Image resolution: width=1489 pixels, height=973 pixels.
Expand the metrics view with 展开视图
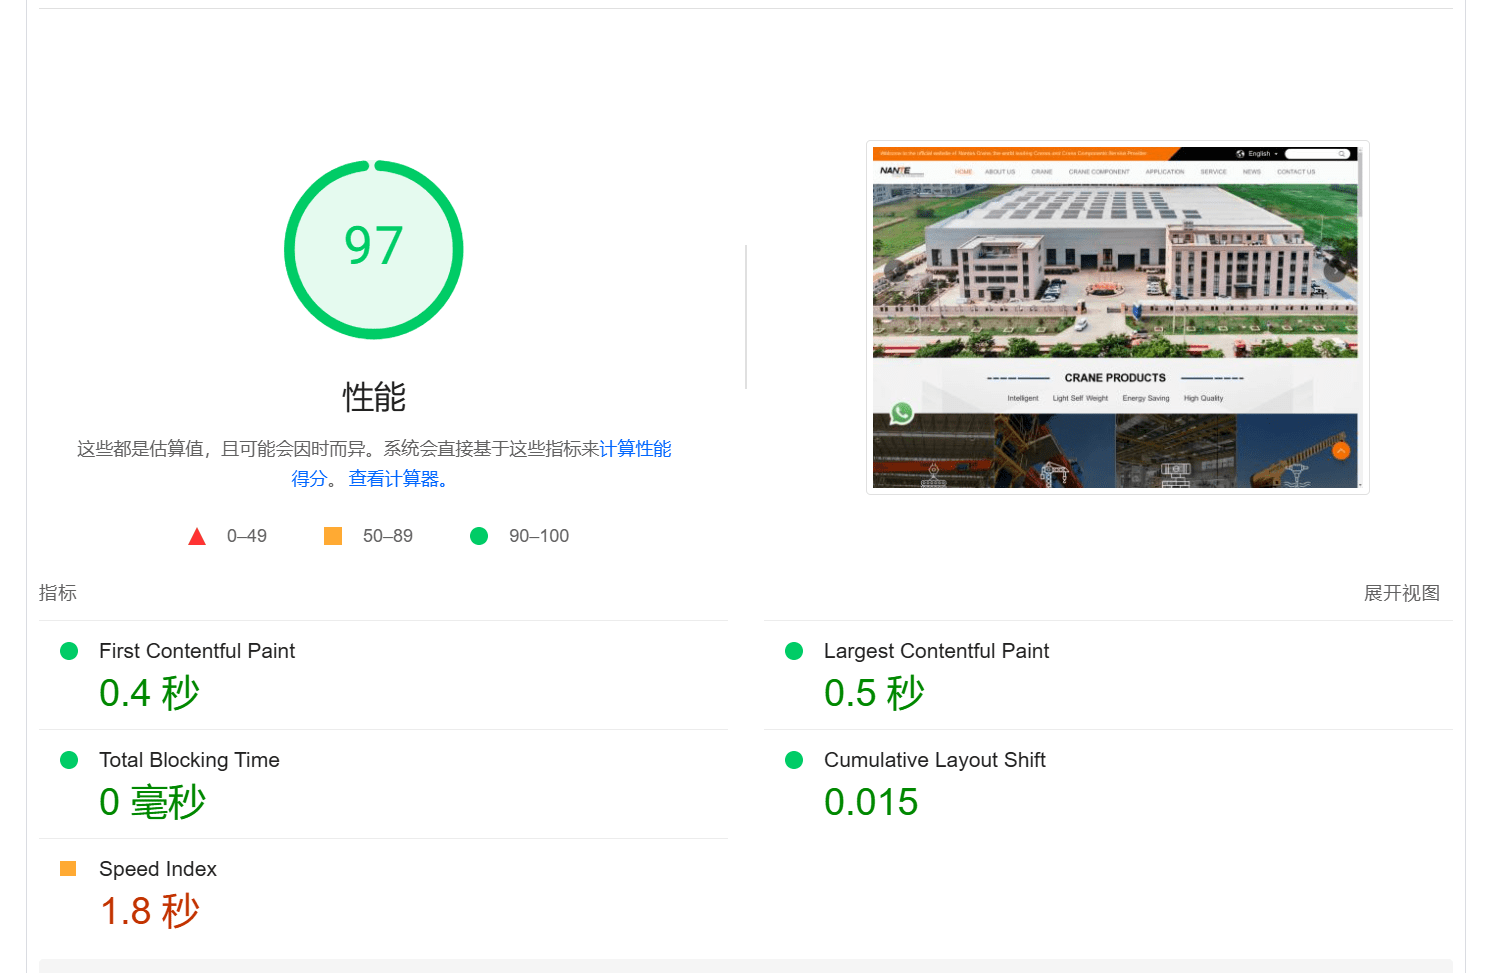click(1401, 593)
